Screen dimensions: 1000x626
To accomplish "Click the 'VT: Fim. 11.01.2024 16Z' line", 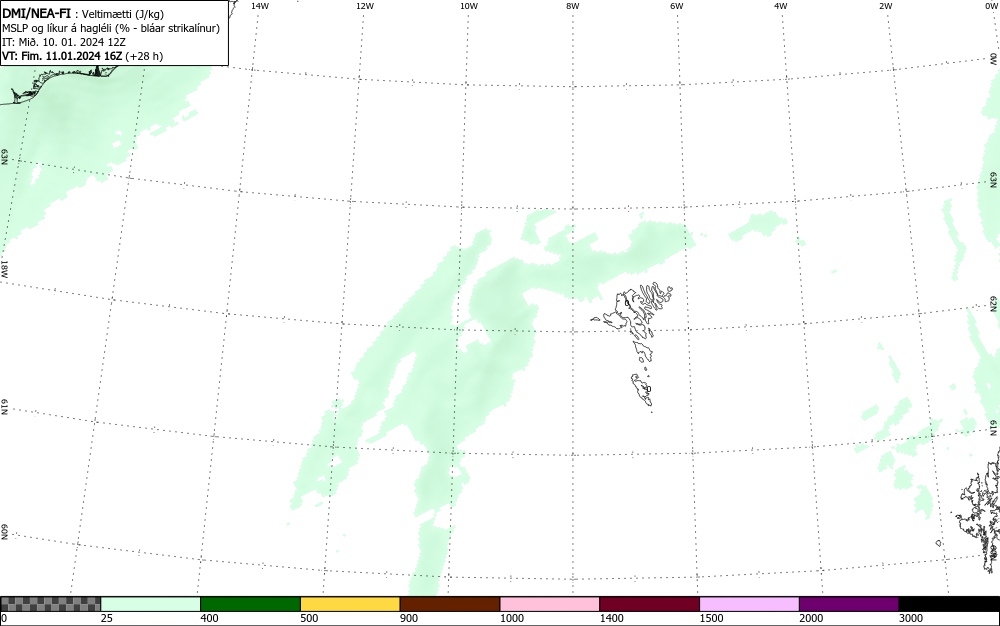I will click(x=62, y=56).
